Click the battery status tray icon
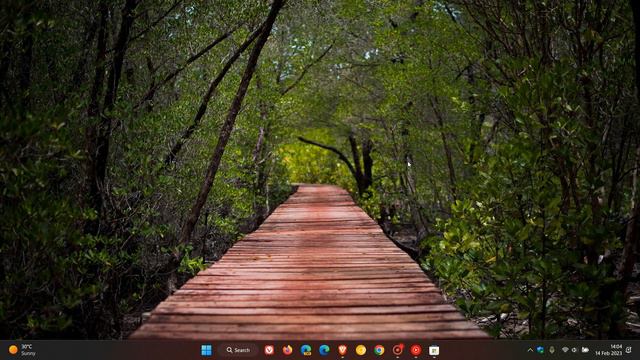Screen dimensions: 640x360 pos(585,350)
